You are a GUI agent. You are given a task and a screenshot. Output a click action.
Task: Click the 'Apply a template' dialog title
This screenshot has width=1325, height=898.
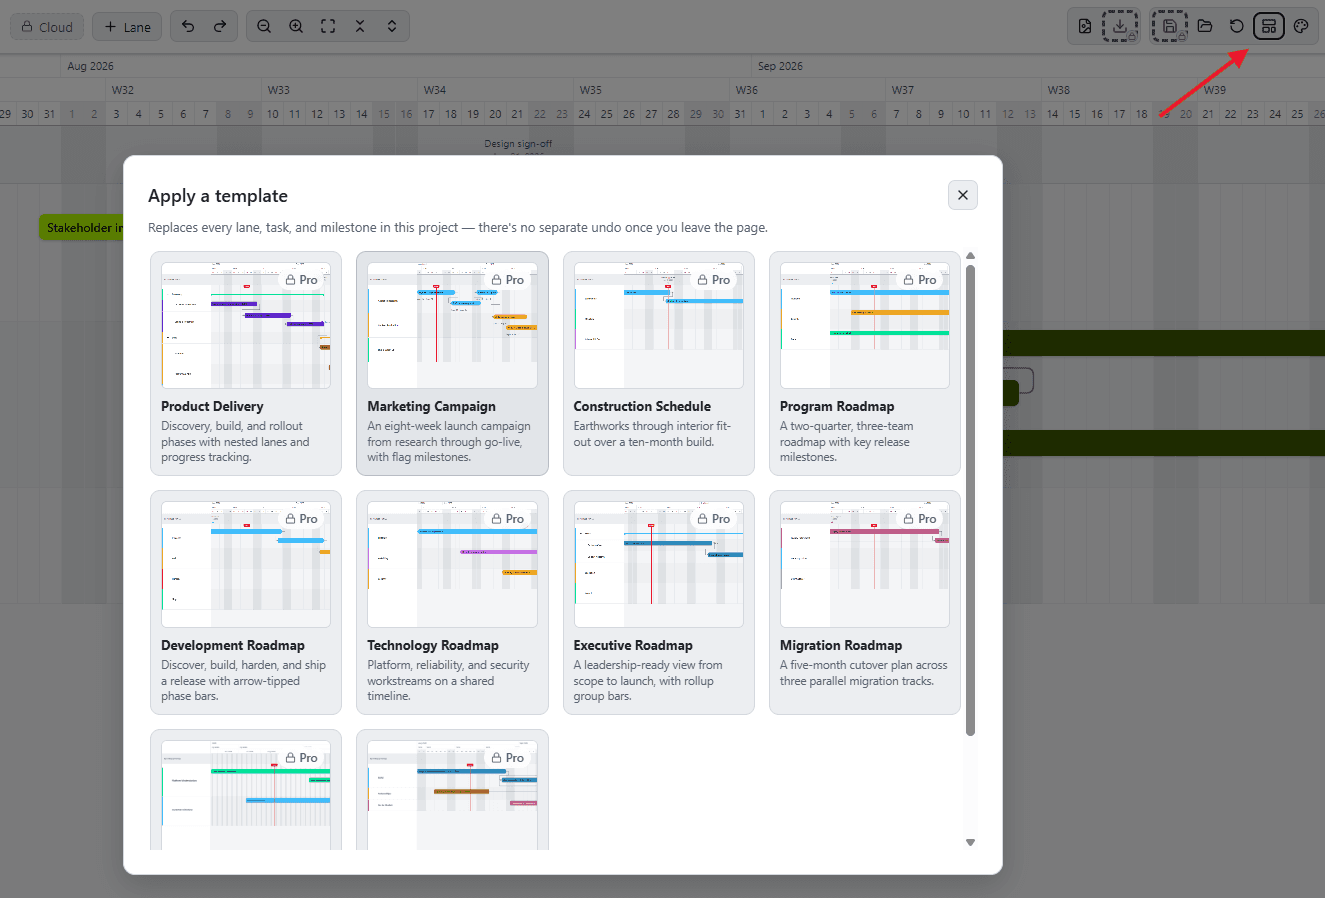[218, 196]
